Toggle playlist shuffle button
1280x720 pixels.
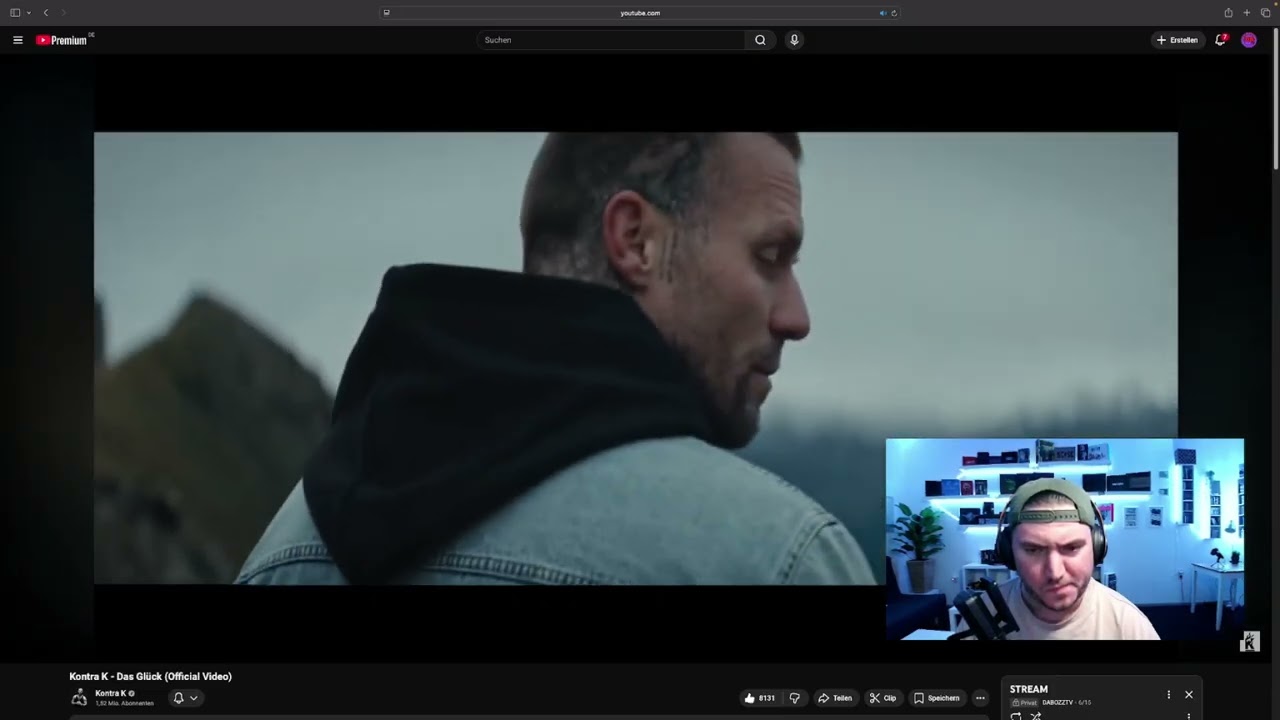tap(1036, 716)
